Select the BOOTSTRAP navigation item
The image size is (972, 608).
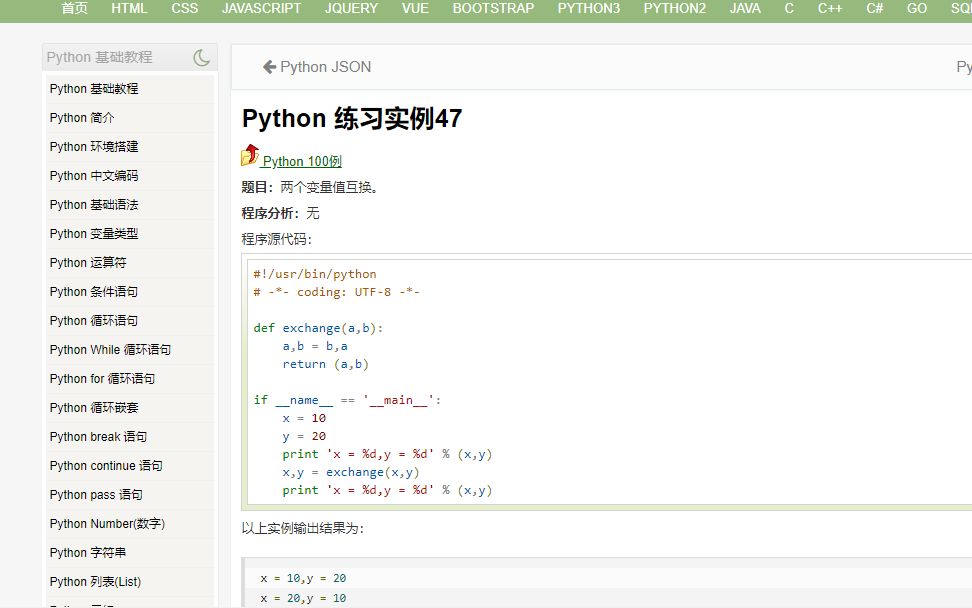click(493, 8)
